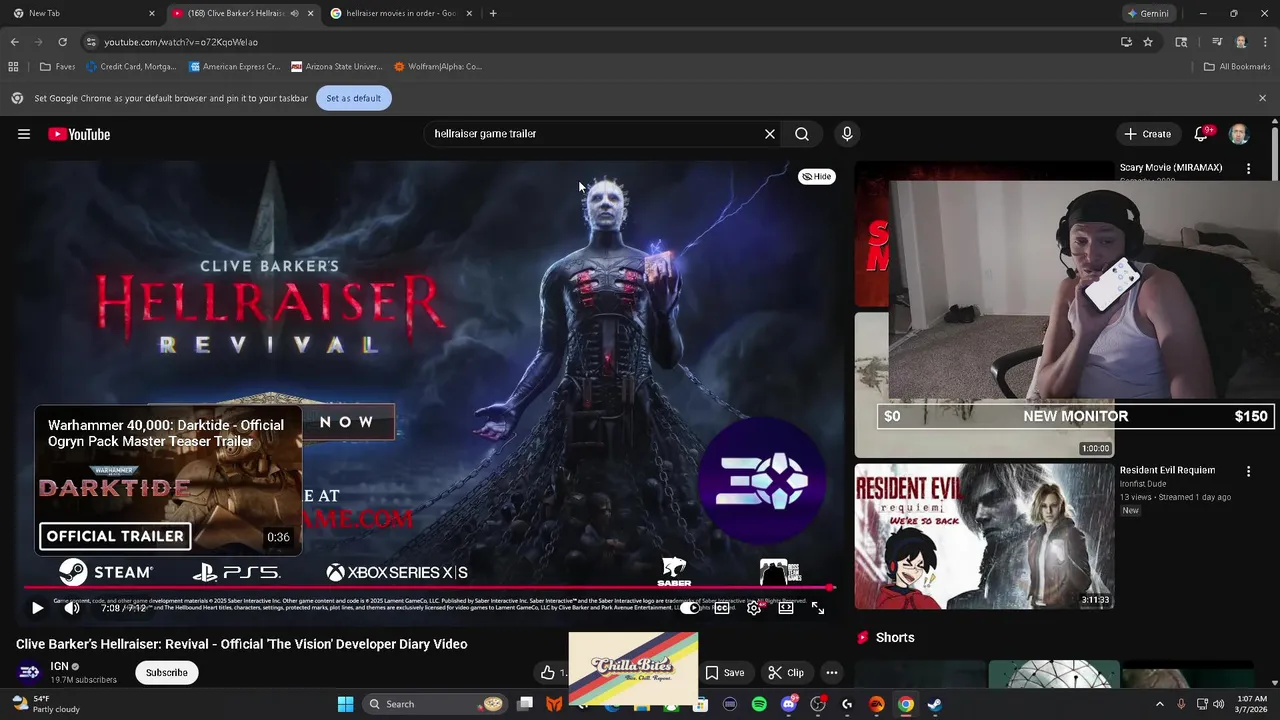Bookmark this page with star
This screenshot has height=720, width=1280.
click(1148, 42)
